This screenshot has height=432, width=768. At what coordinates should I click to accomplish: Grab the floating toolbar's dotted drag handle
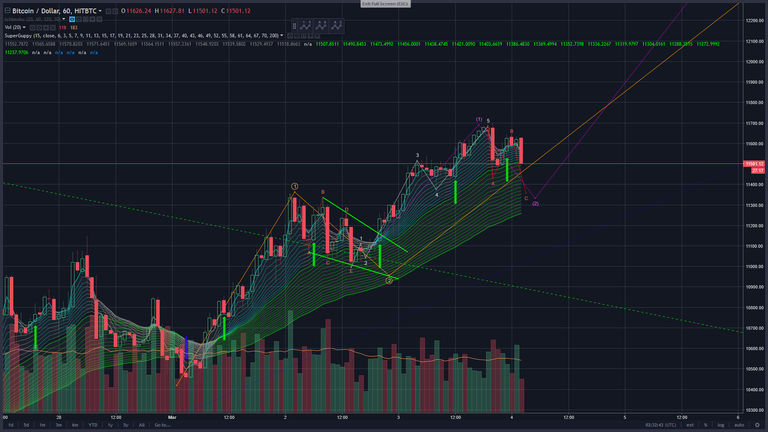click(294, 26)
